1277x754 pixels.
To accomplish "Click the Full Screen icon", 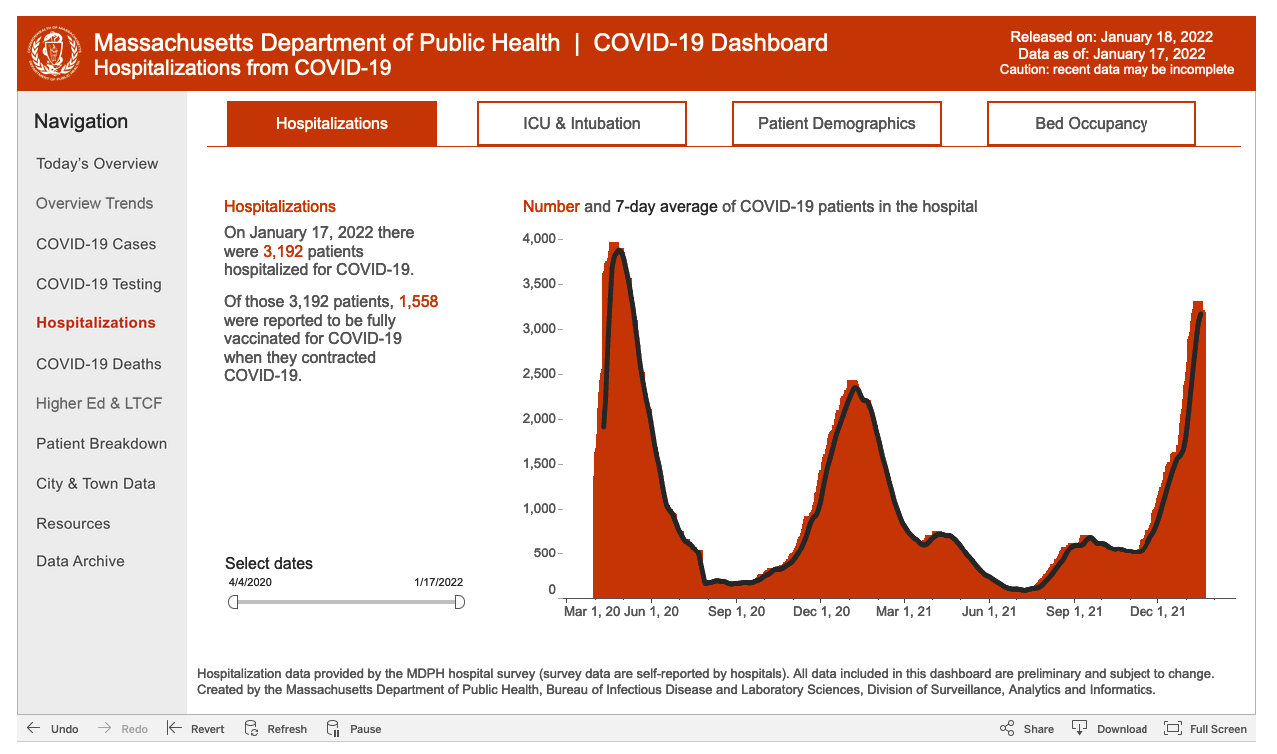I will coord(1173,728).
